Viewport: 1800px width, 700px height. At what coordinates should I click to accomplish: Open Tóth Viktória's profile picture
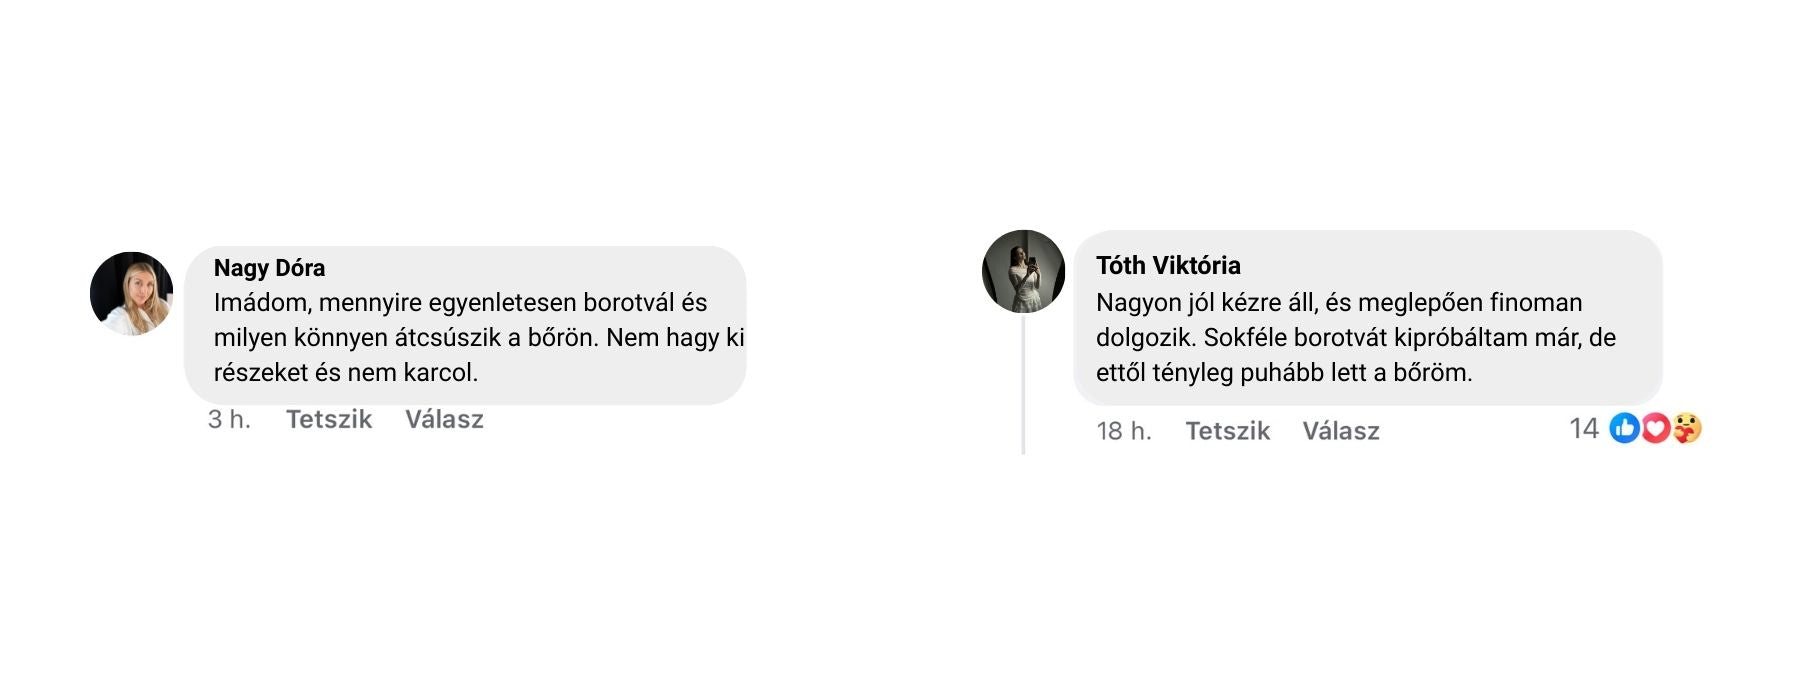pyautogui.click(x=1023, y=271)
